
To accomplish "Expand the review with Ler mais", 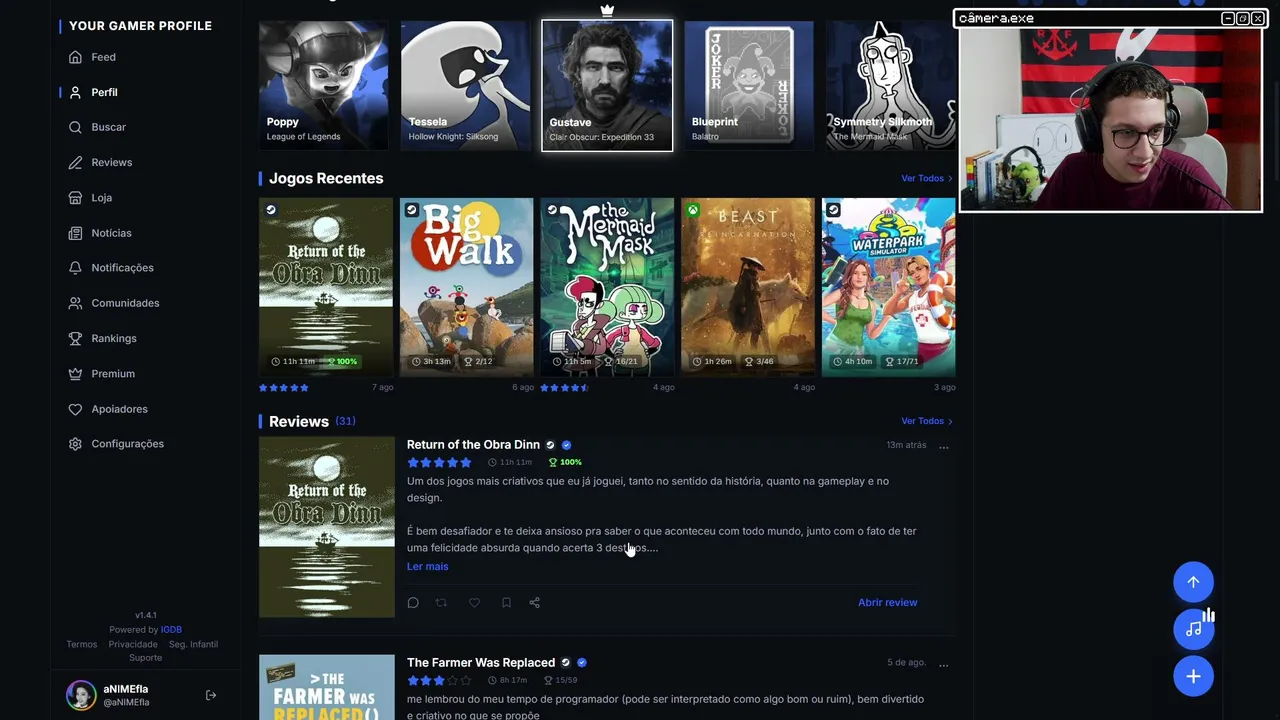I will tap(427, 567).
